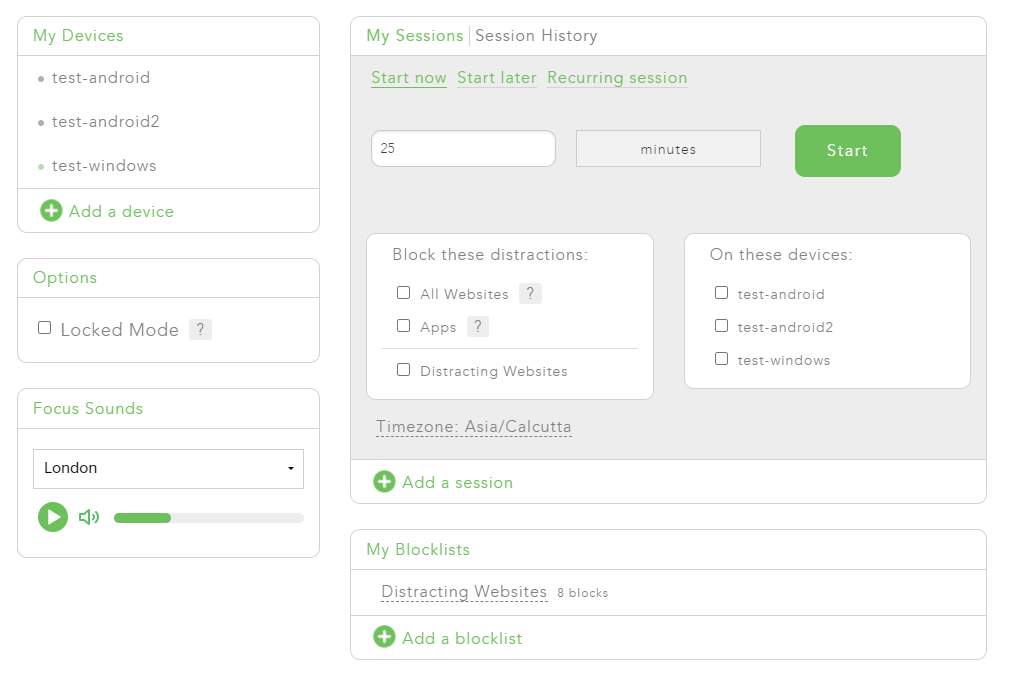Open the London focus sound dropdown
The height and width of the screenshot is (689, 1013).
pos(168,468)
